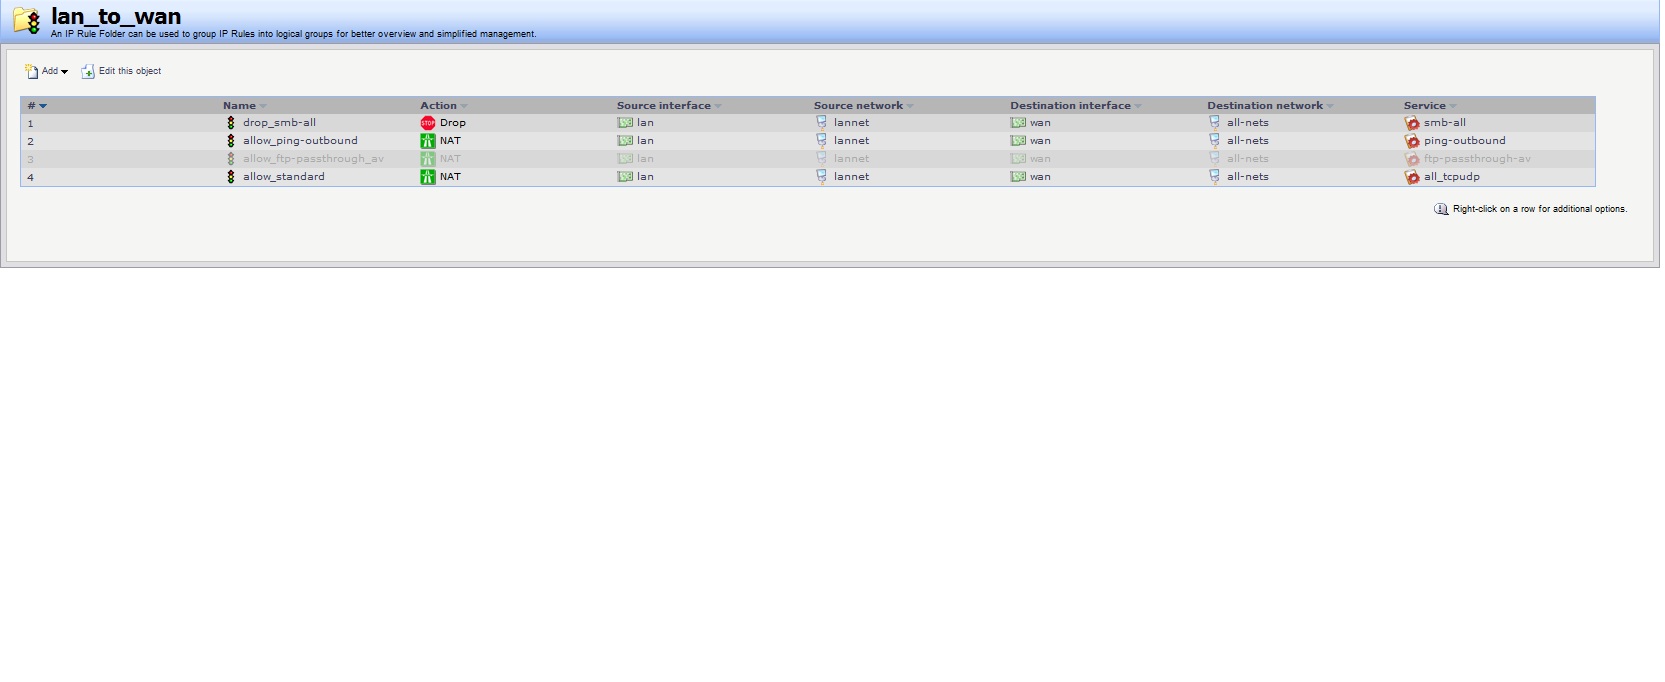Click the lan interface icon in row 4
Screen dimensions: 1665x682
(x=625, y=177)
